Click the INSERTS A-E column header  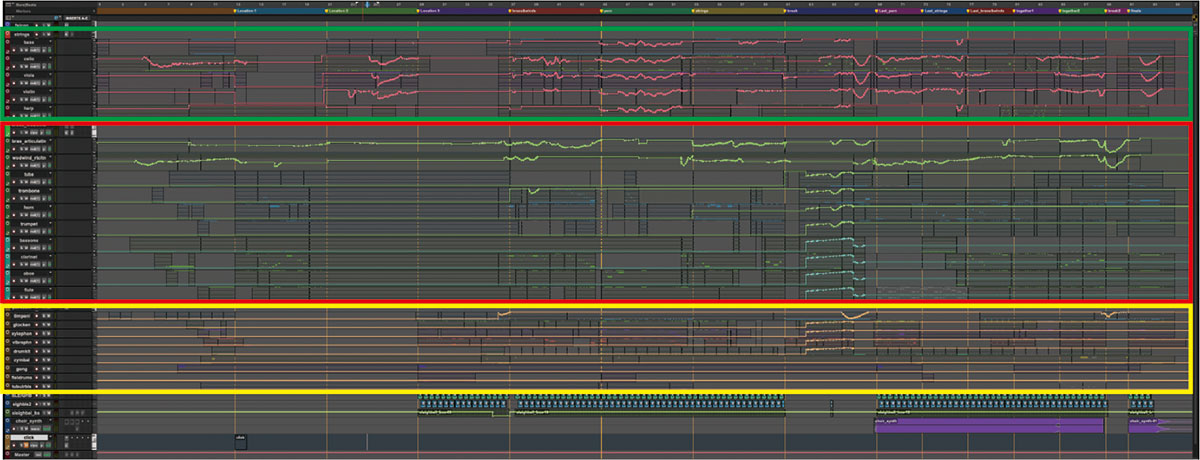(x=77, y=18)
